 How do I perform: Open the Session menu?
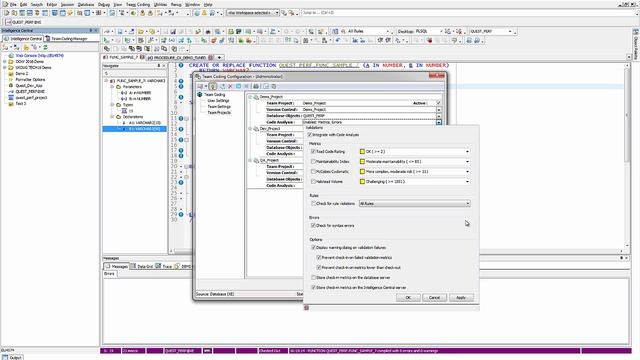67,4
